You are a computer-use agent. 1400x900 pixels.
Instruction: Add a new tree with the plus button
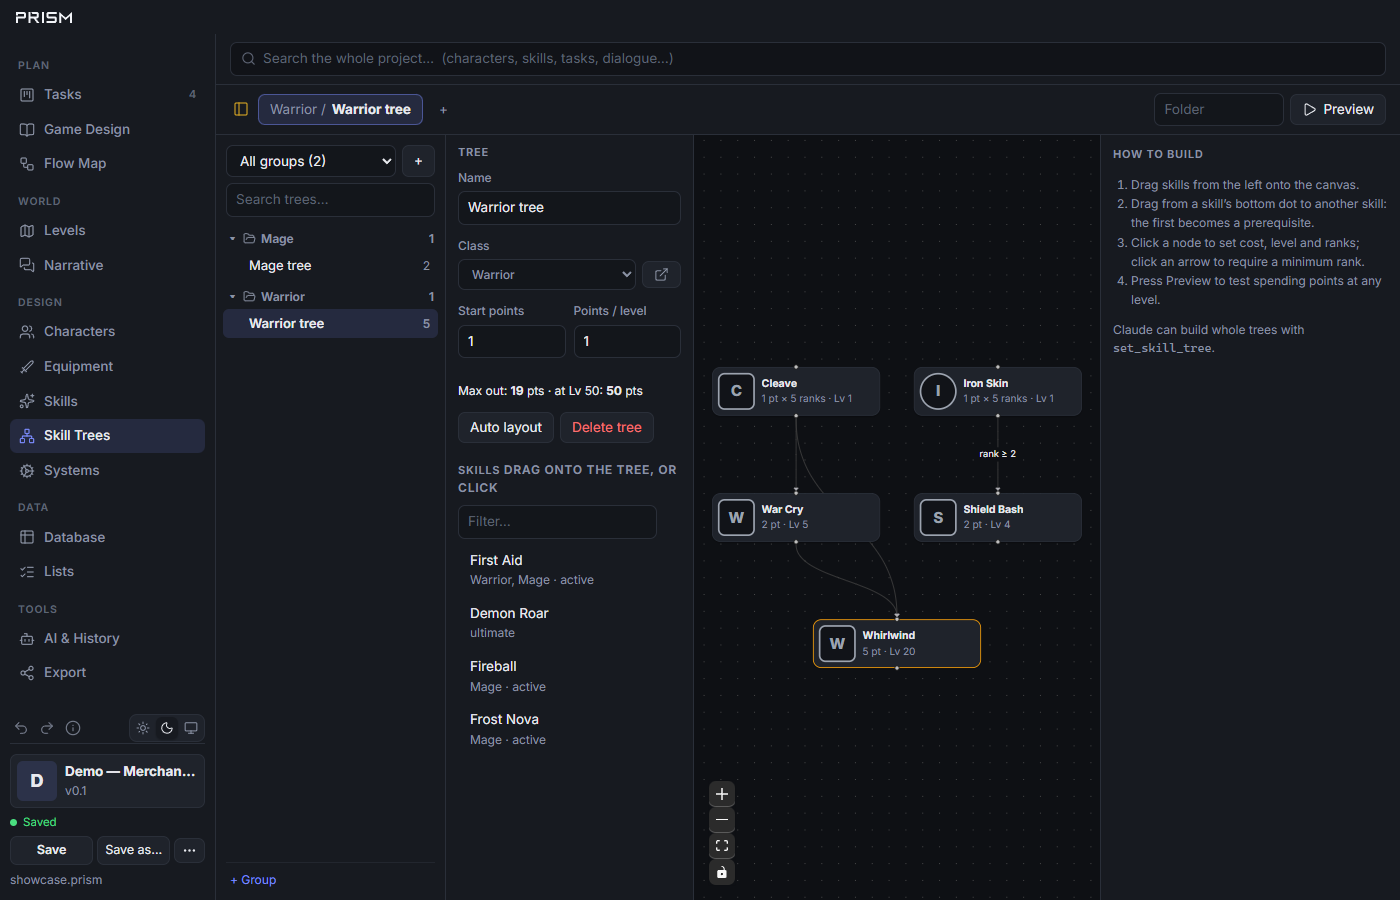pos(418,161)
